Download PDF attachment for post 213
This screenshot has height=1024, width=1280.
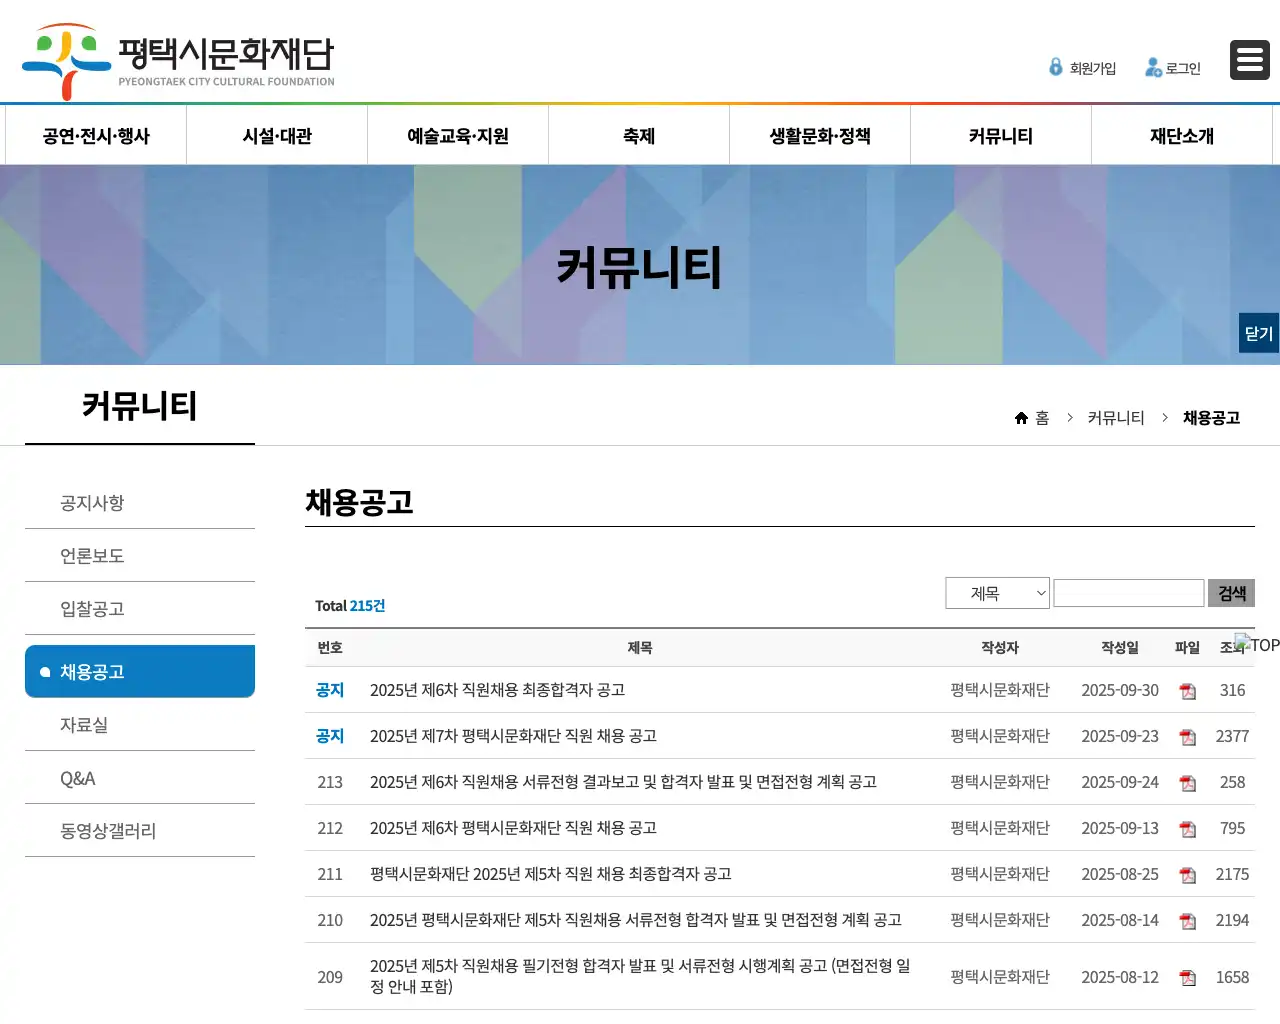click(x=1187, y=783)
